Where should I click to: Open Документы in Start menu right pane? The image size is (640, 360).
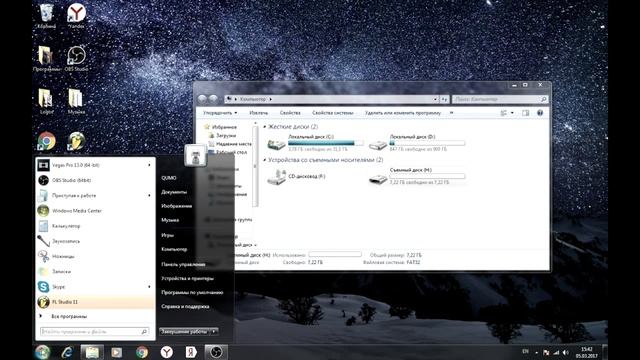pos(174,192)
